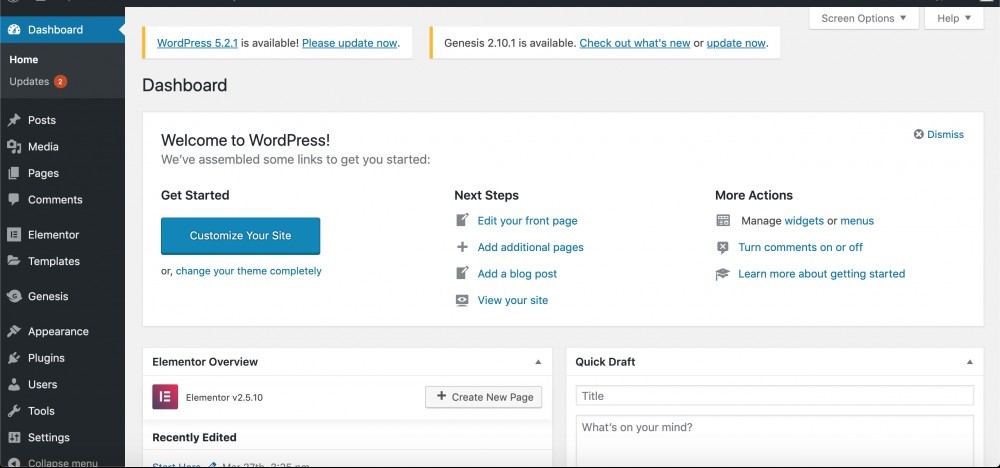Viewport: 1000px width, 468px height.
Task: Open the menus link
Action: [x=857, y=221]
